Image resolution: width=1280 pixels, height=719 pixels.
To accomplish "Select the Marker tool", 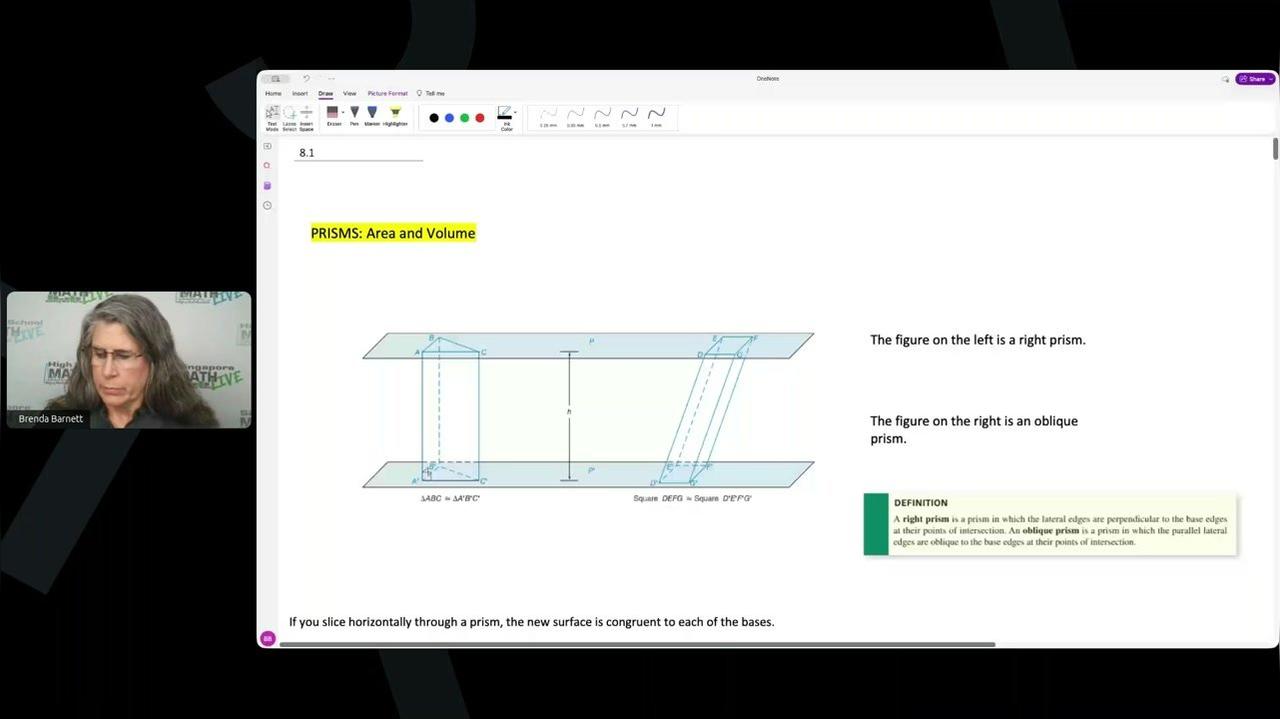I will pyautogui.click(x=372, y=116).
